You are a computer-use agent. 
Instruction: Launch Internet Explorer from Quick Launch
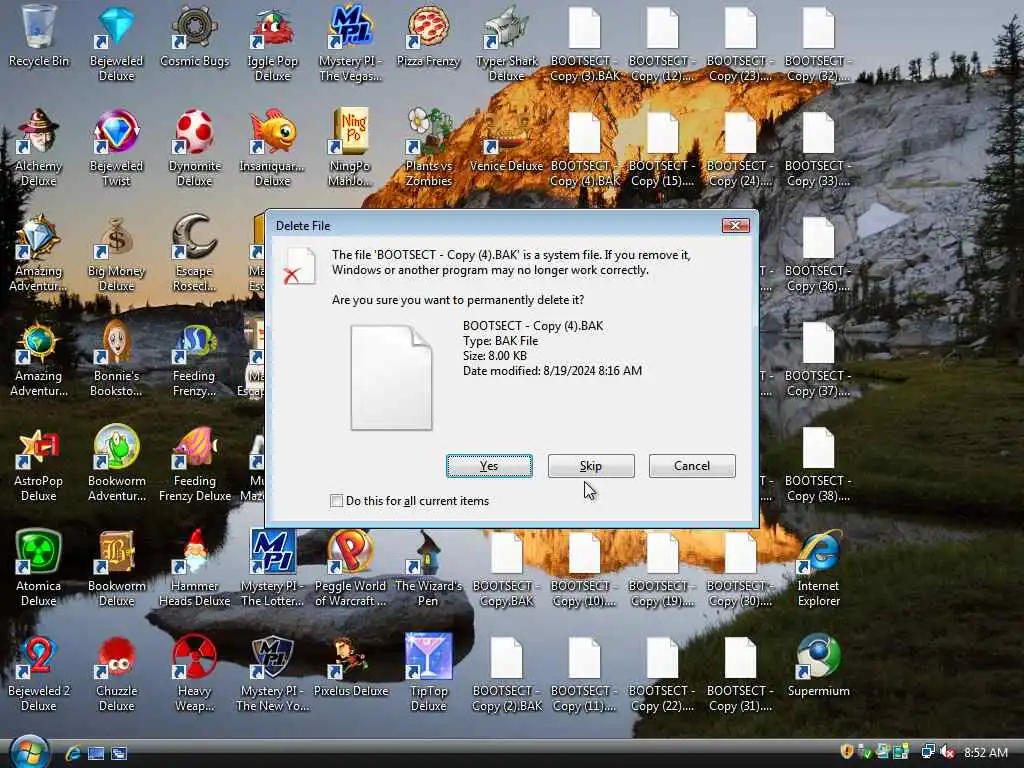pos(74,753)
